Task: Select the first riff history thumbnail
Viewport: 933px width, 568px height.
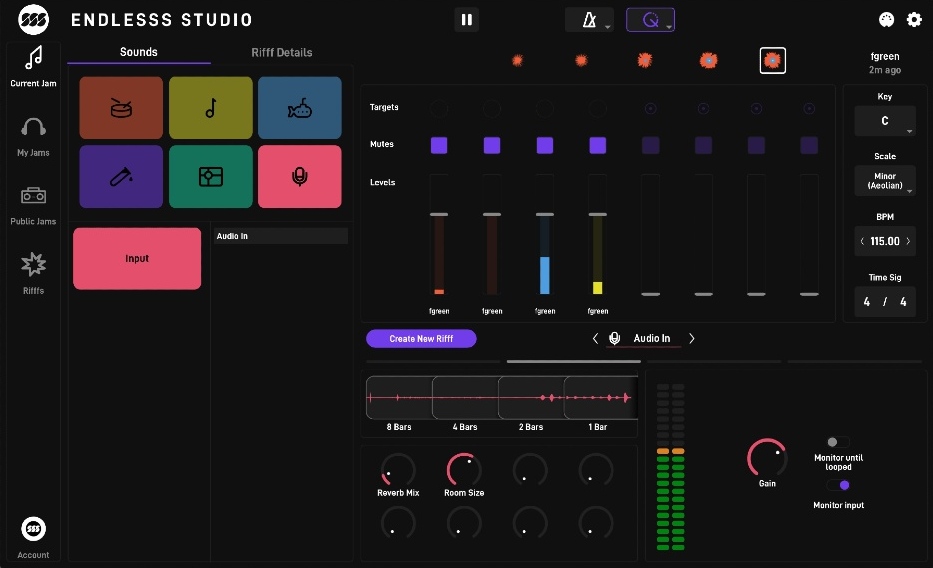Action: click(x=518, y=60)
